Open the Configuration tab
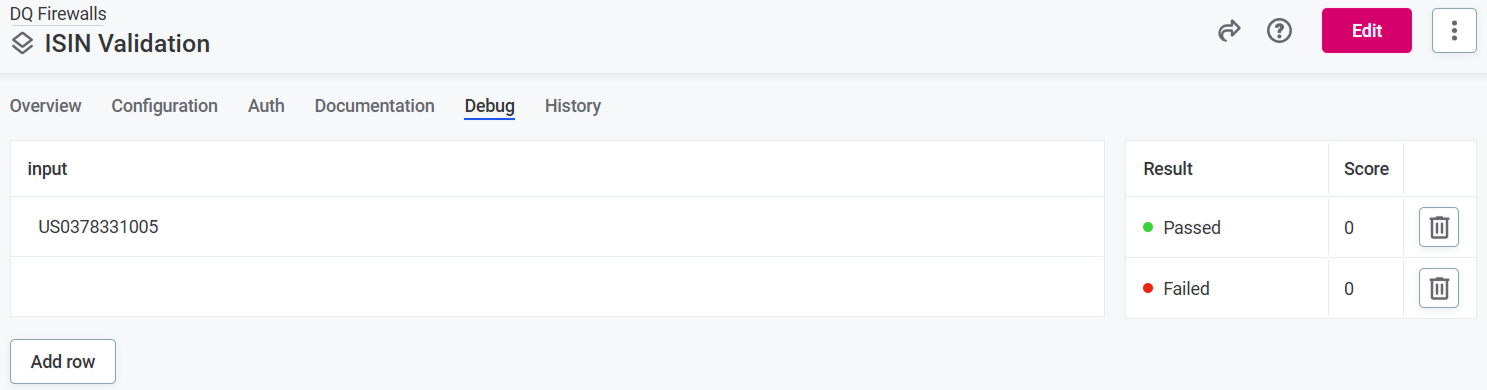Screen dimensions: 1487x390 pos(164,106)
